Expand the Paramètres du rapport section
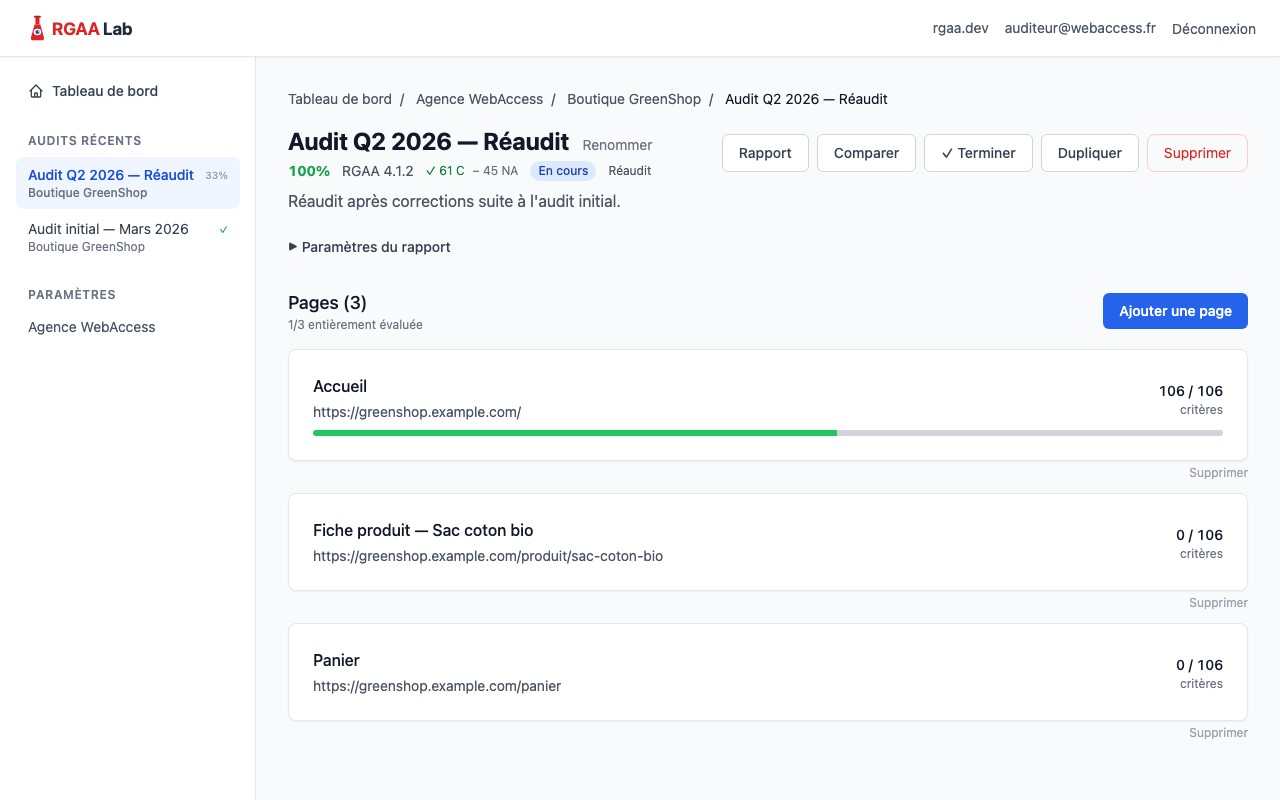The width and height of the screenshot is (1280, 800). (x=370, y=247)
